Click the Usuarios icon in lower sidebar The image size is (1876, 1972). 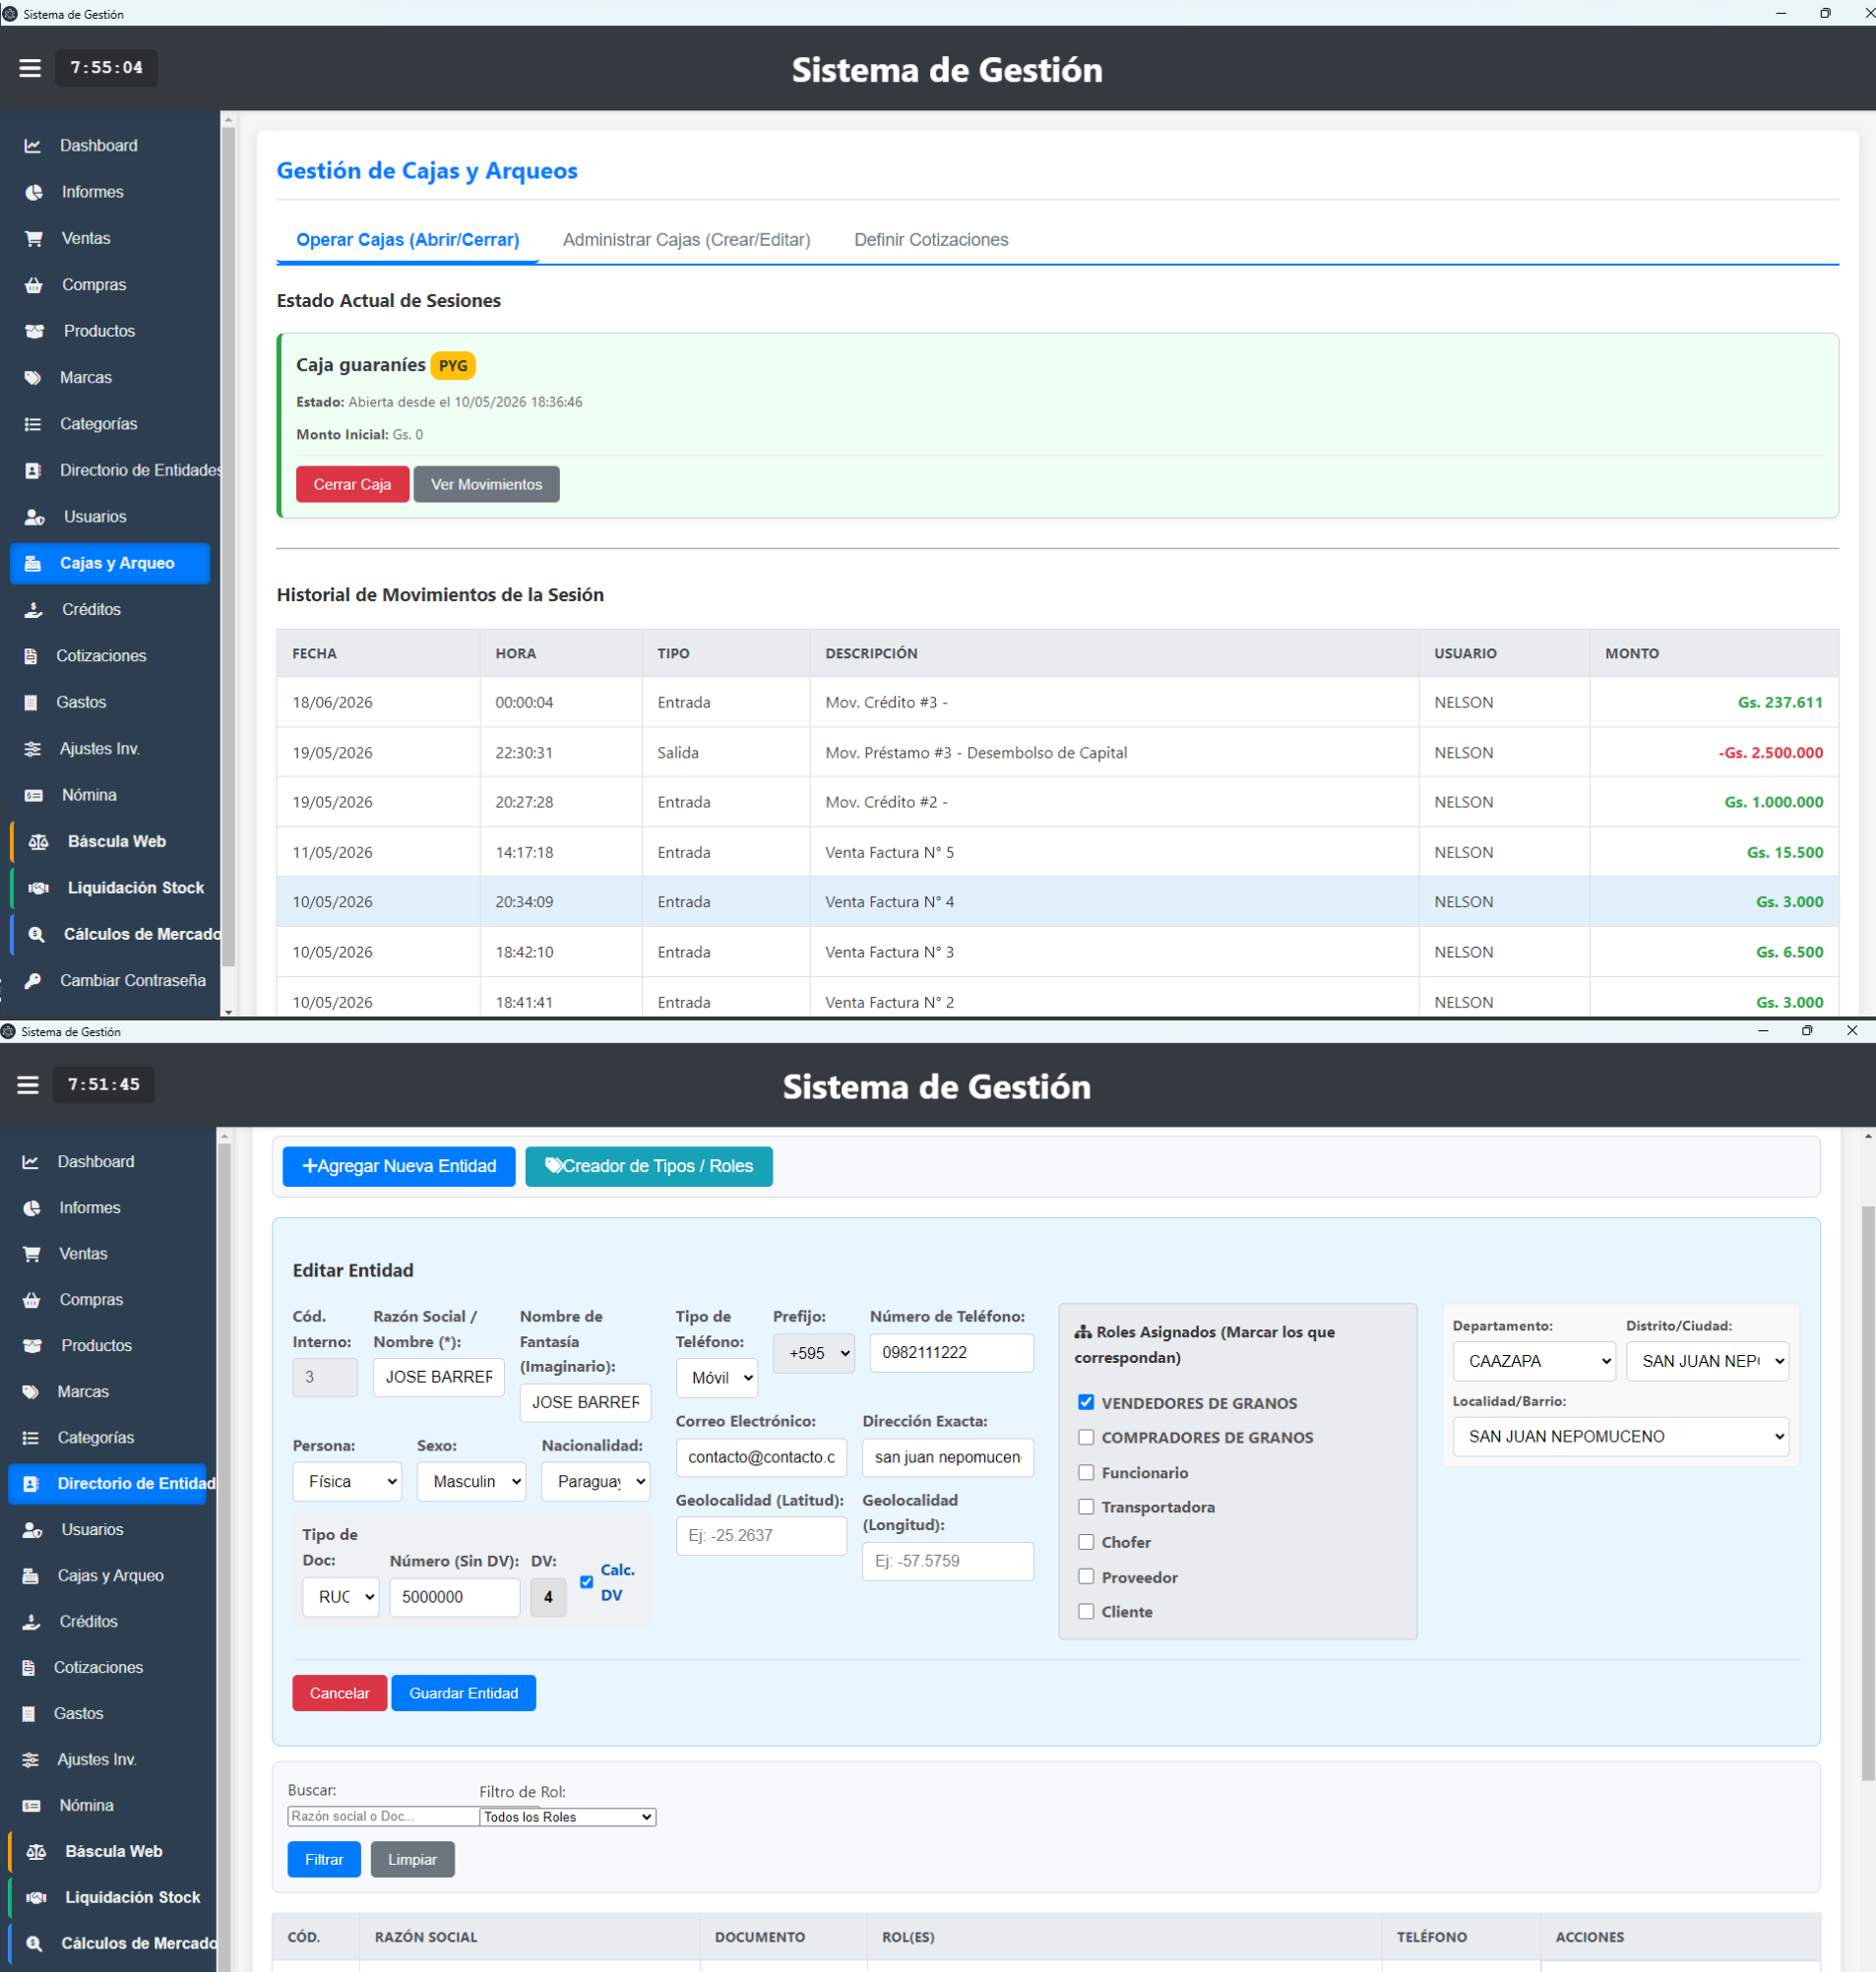33,1530
